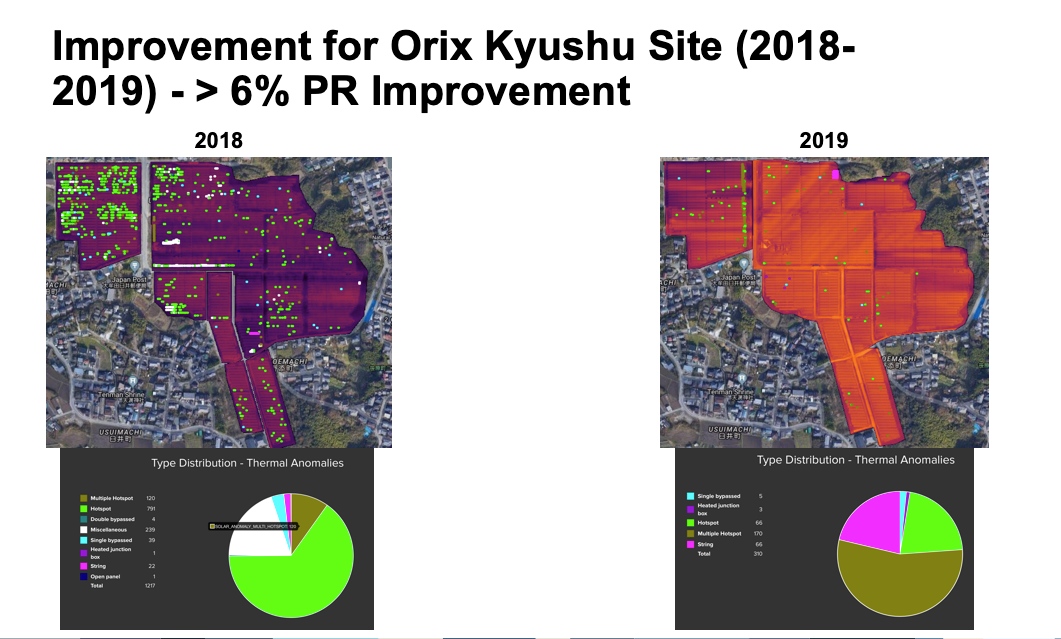Viewport: 1061px width, 639px height.
Task: Select Double bypassed swatch in 2018 legend
Action: click(x=83, y=519)
